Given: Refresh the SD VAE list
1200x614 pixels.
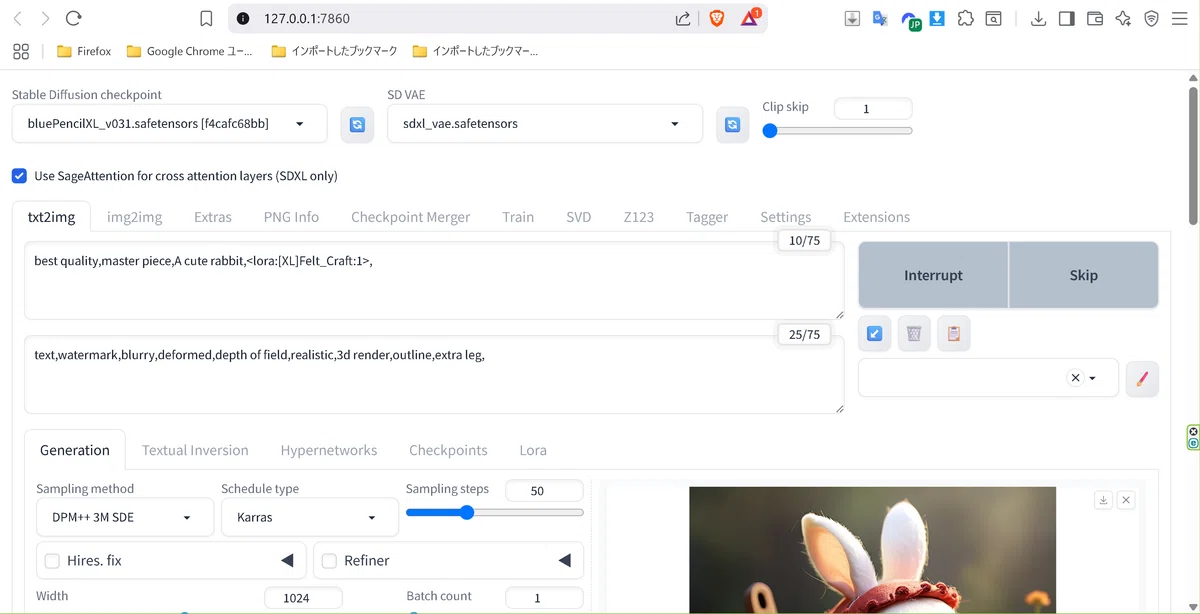Looking at the screenshot, I should tap(732, 124).
